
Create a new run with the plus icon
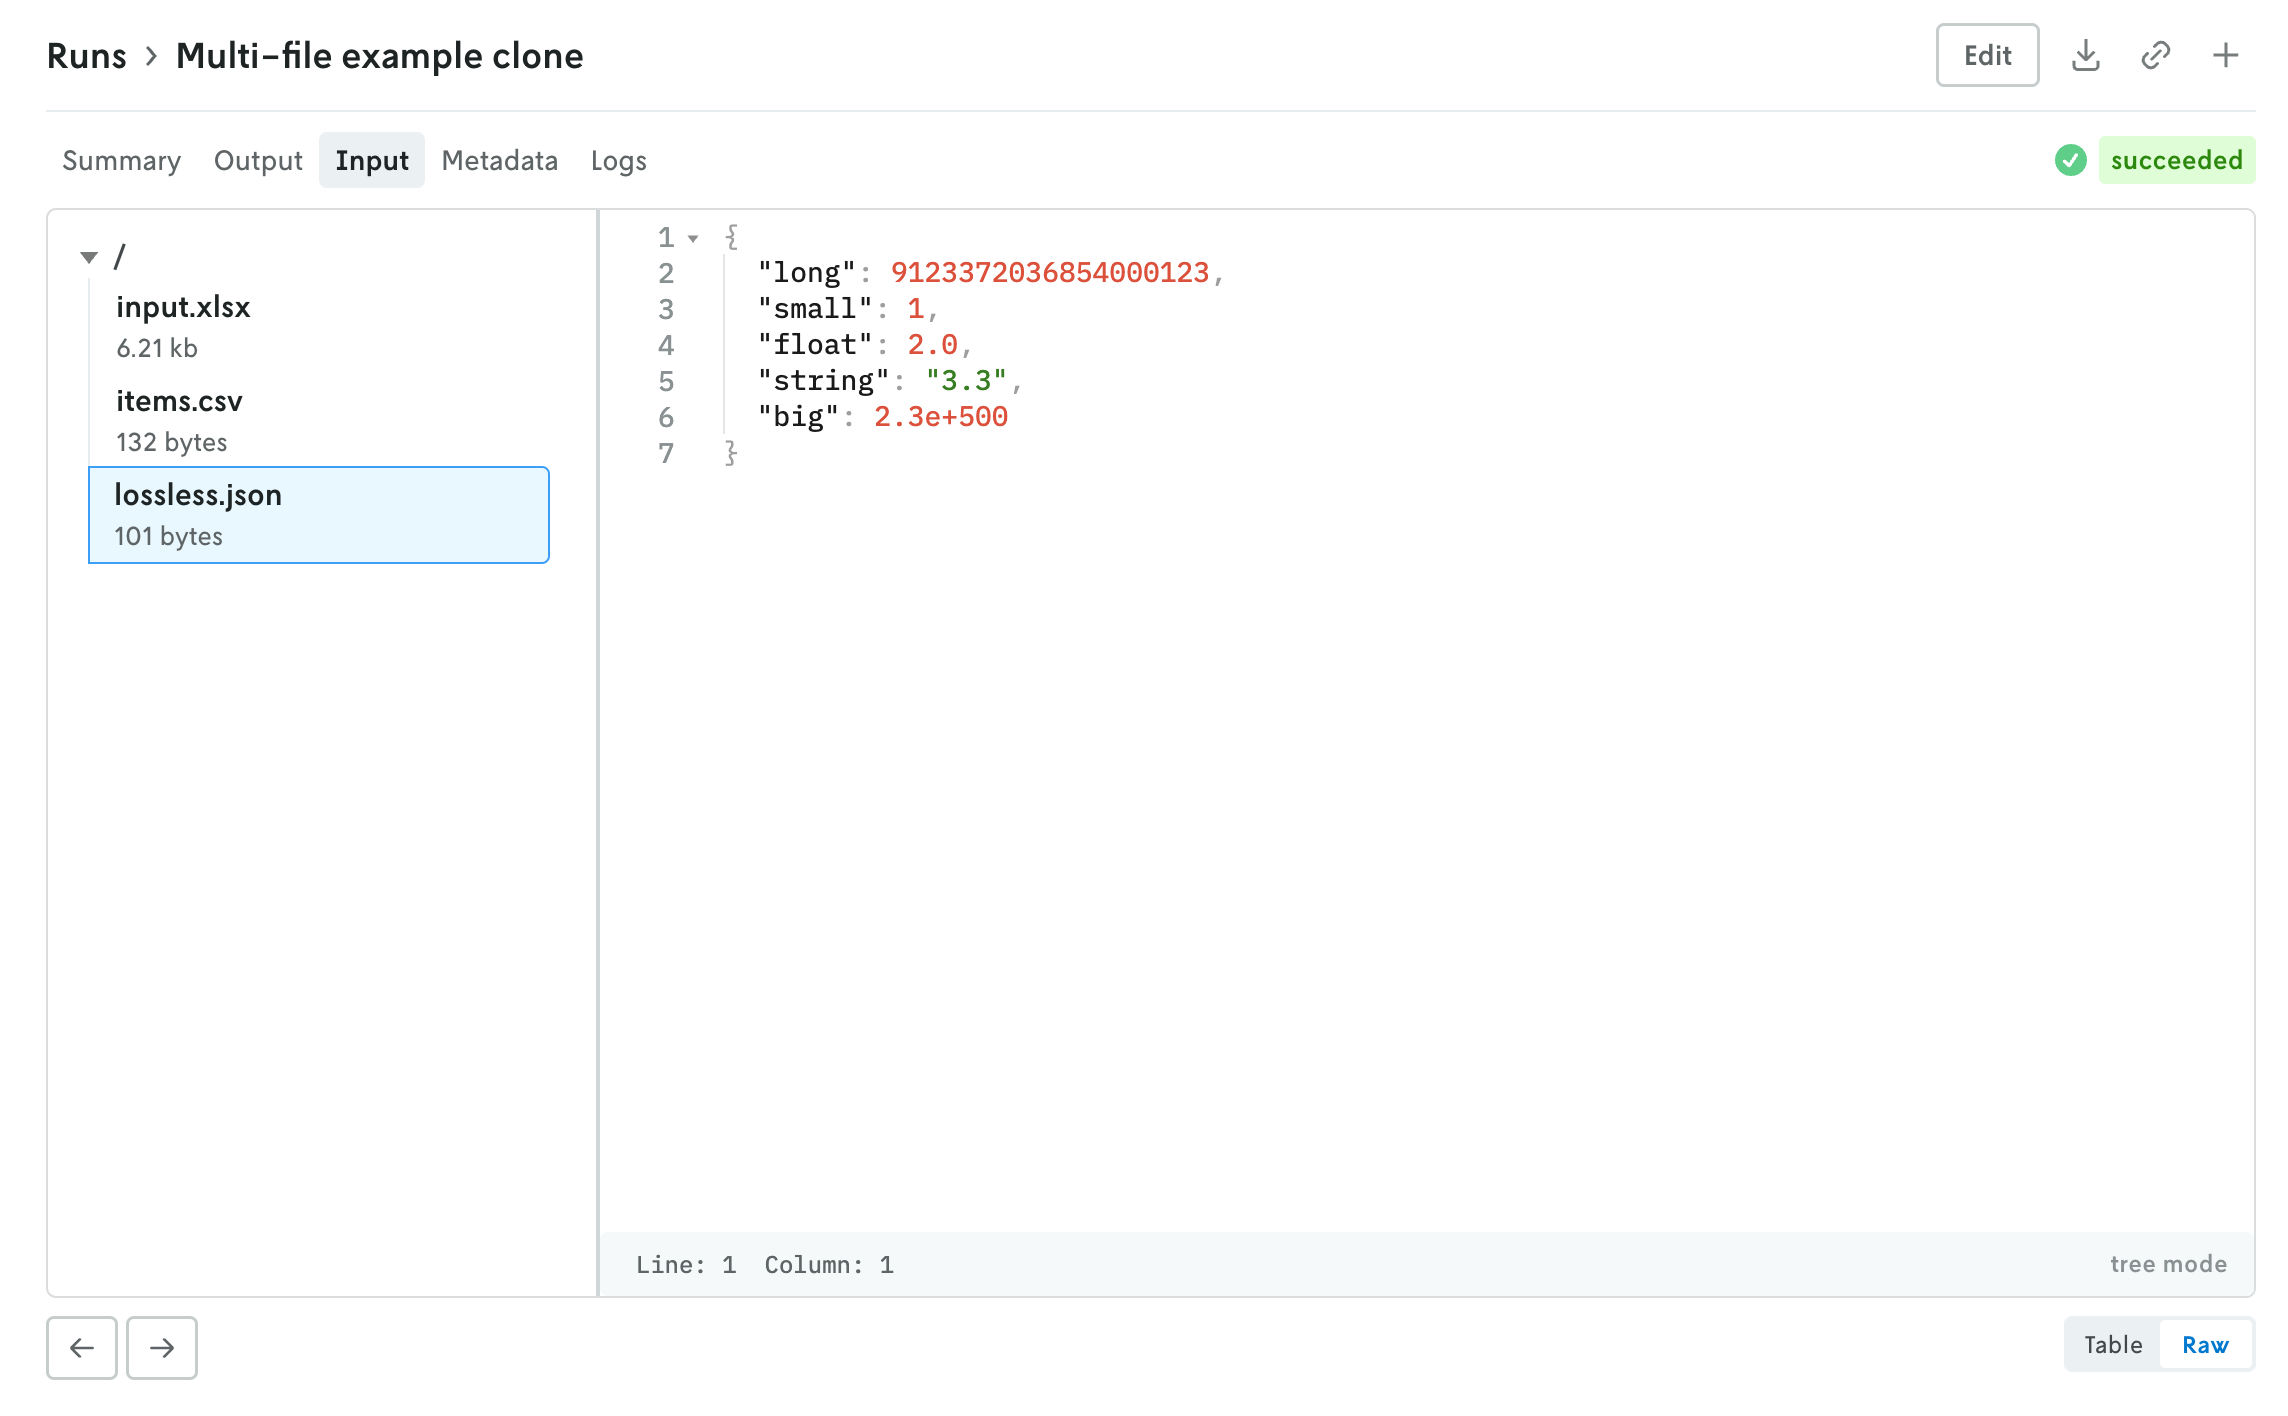[2226, 55]
